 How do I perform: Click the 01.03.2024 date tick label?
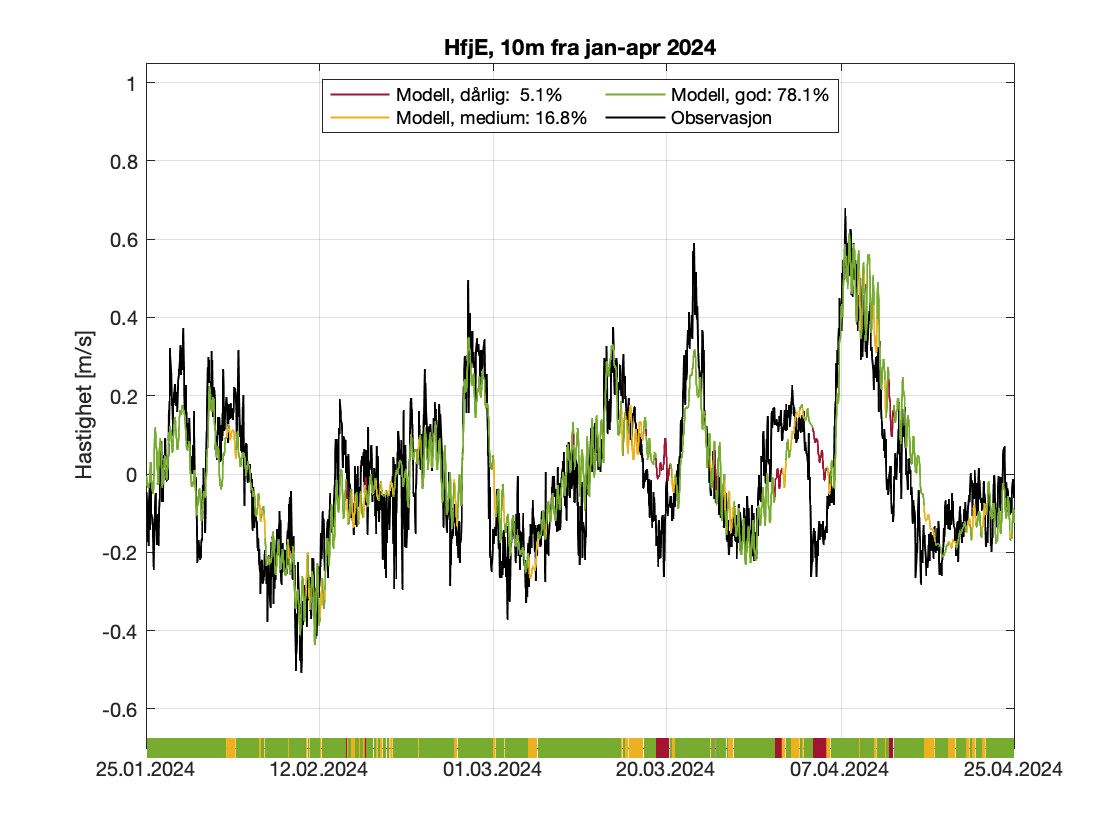(x=493, y=770)
